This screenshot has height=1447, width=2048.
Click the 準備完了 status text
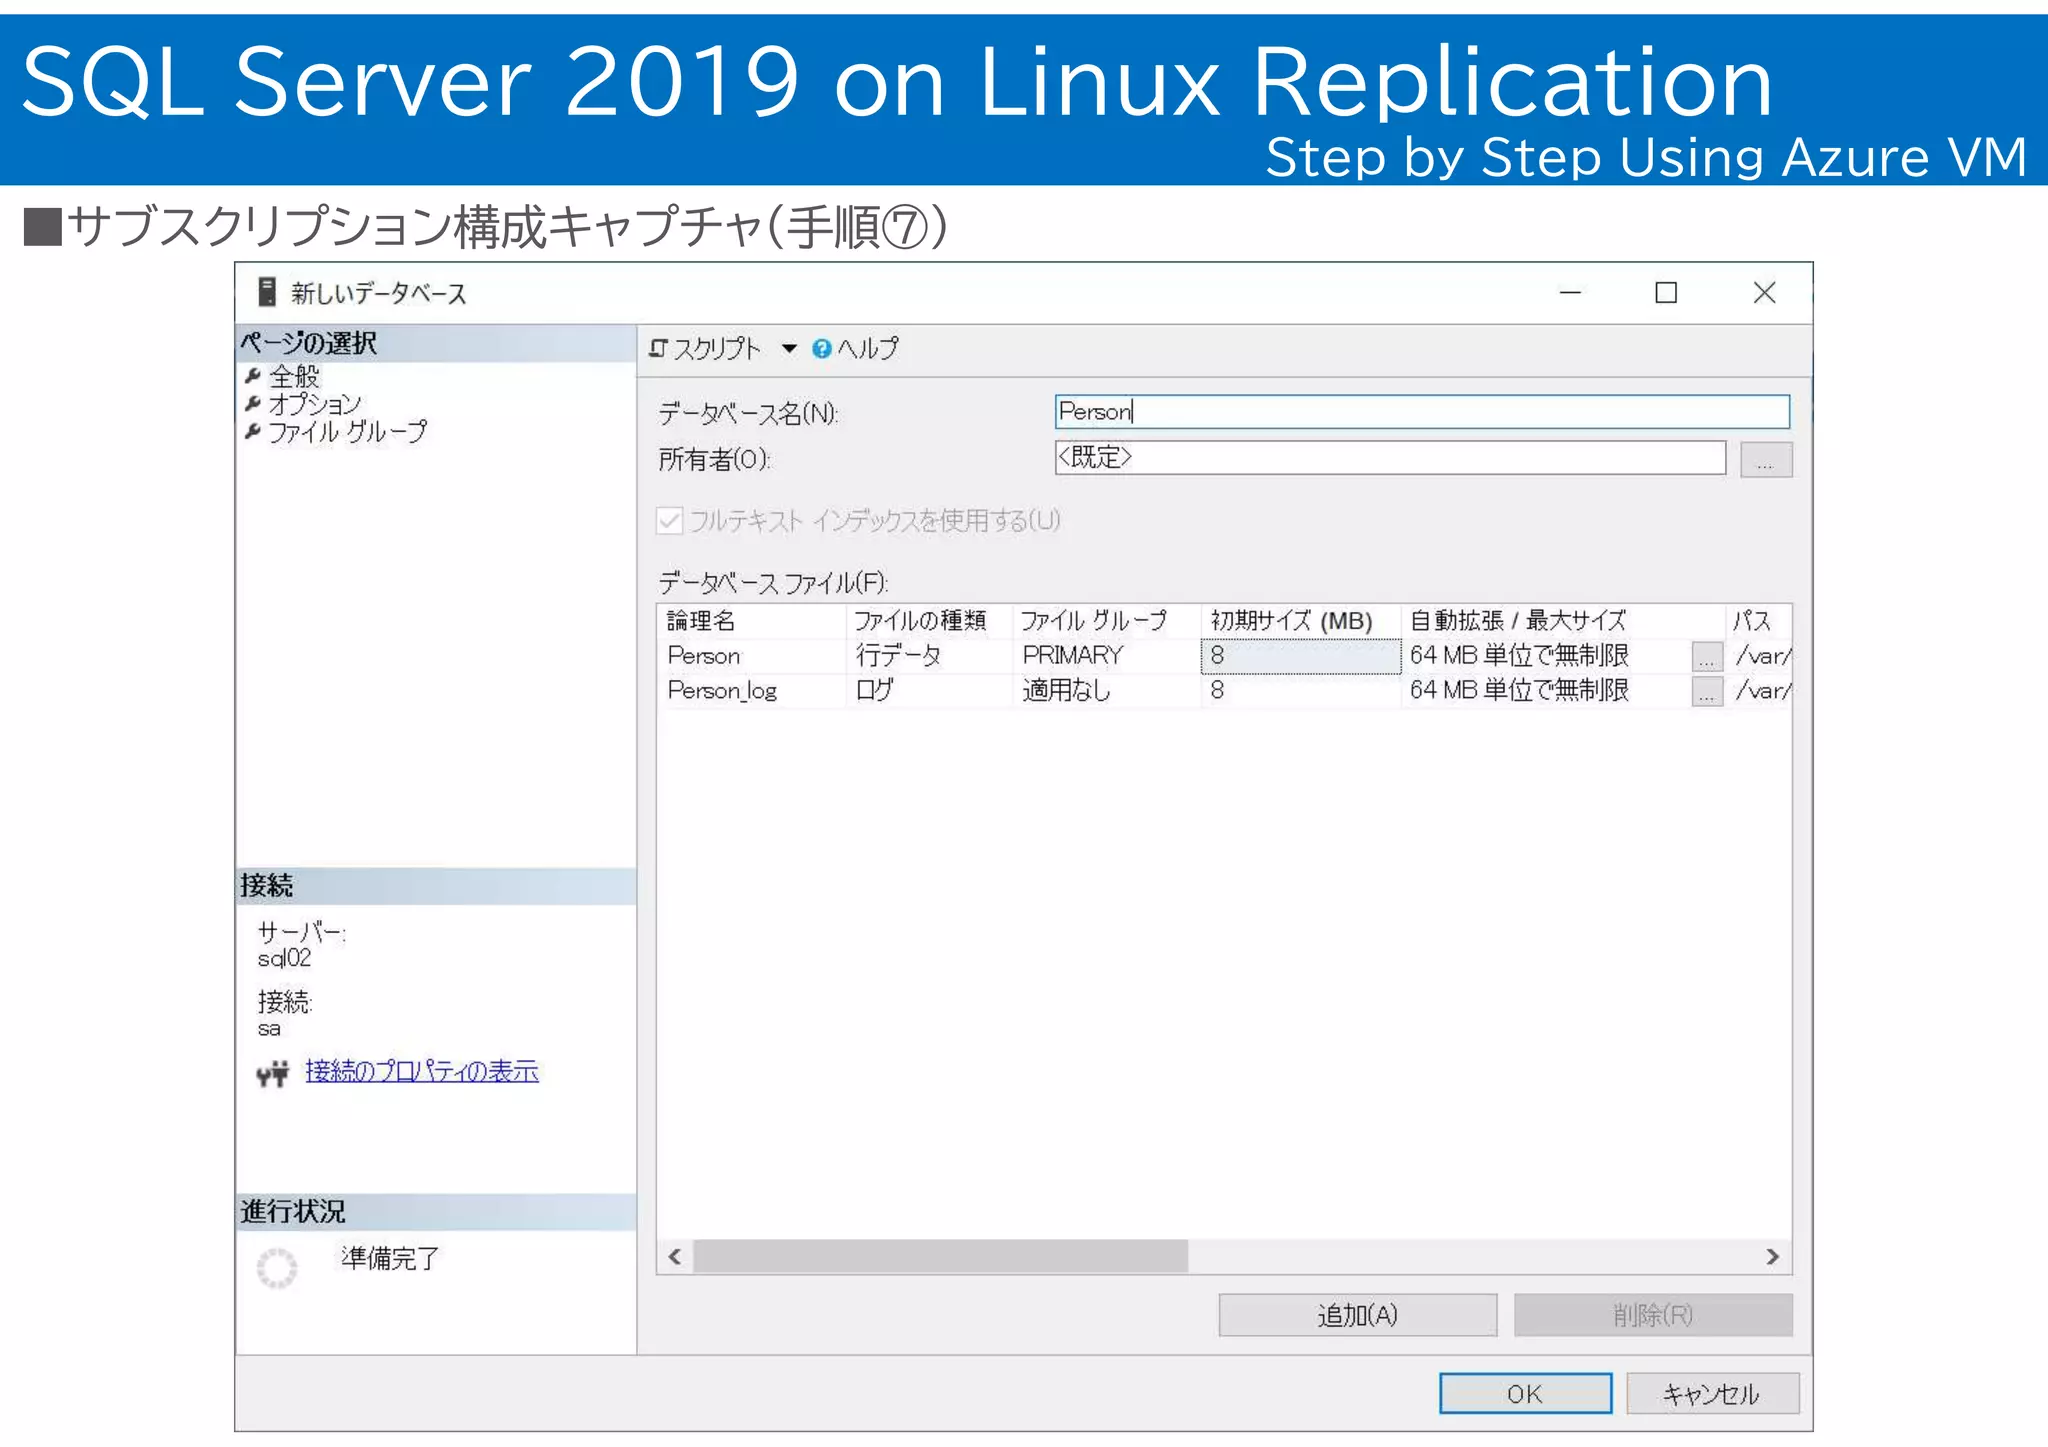coord(390,1259)
